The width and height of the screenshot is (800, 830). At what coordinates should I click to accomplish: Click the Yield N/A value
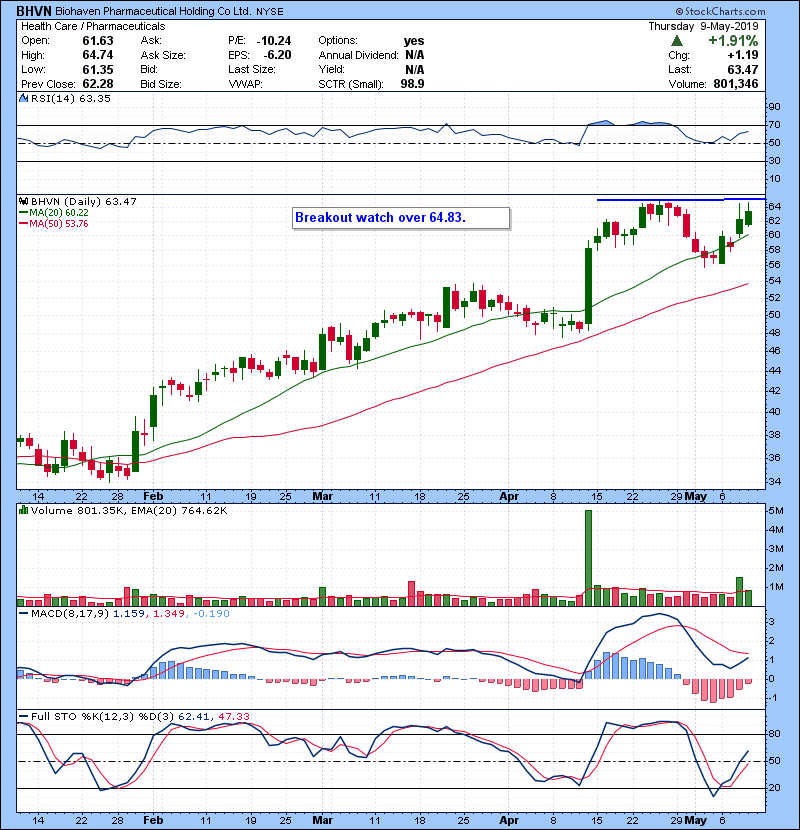415,69
